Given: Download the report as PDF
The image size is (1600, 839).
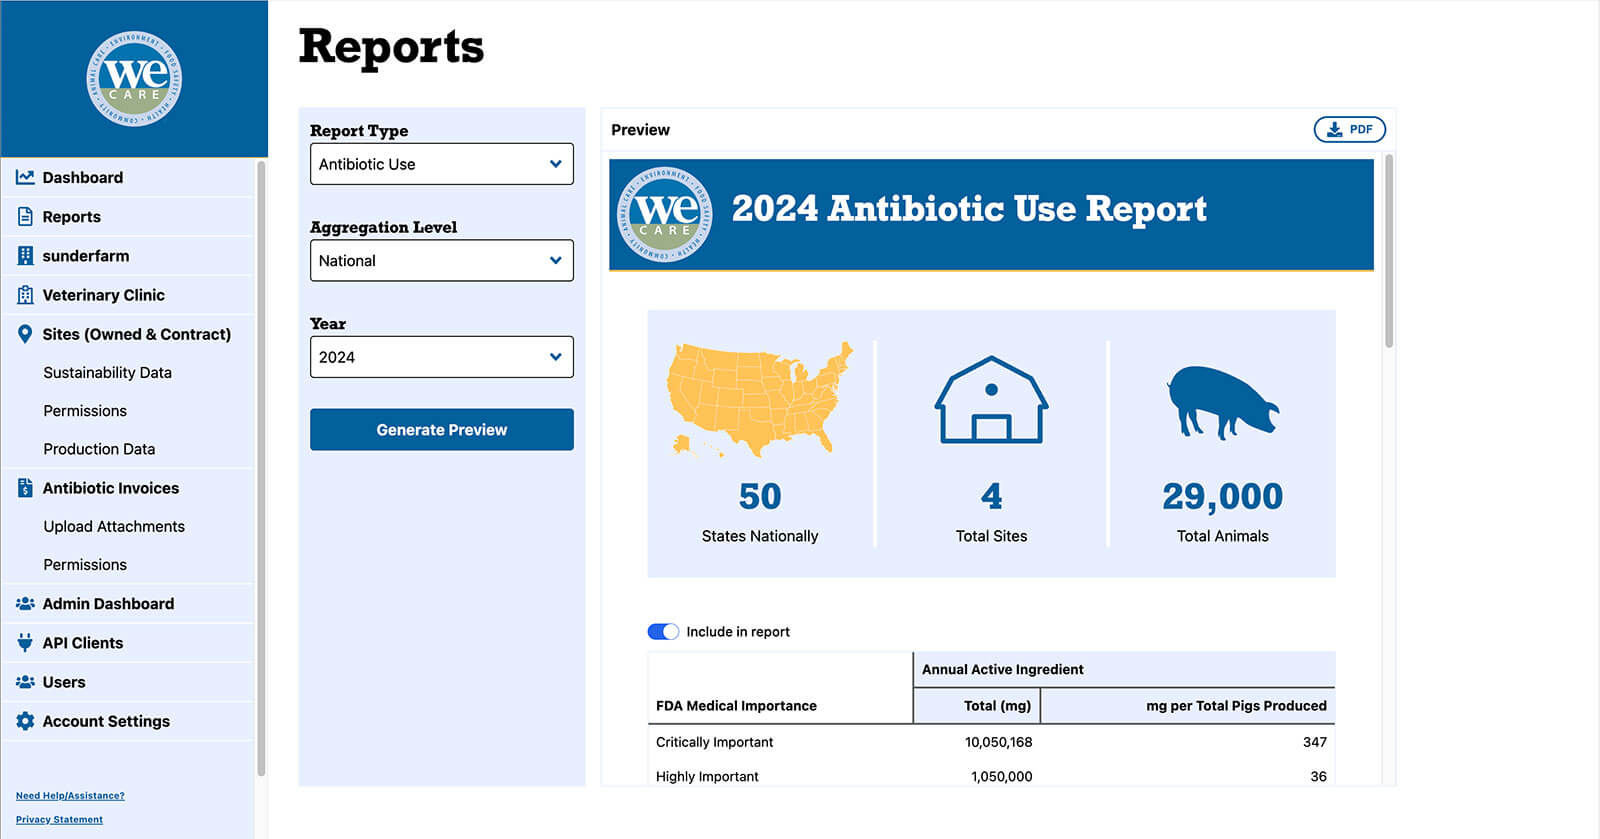Looking at the screenshot, I should tap(1349, 130).
